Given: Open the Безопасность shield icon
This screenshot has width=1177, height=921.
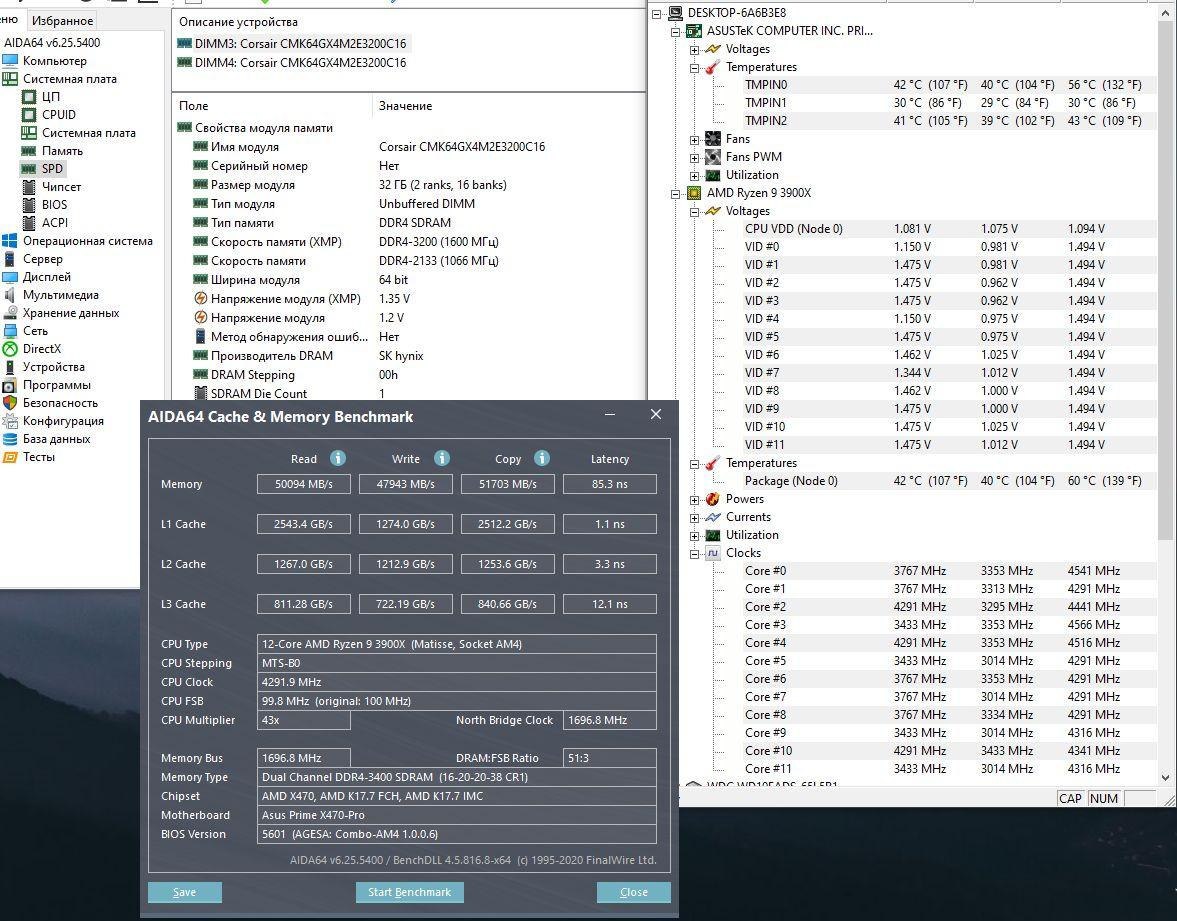Looking at the screenshot, I should pos(10,403).
